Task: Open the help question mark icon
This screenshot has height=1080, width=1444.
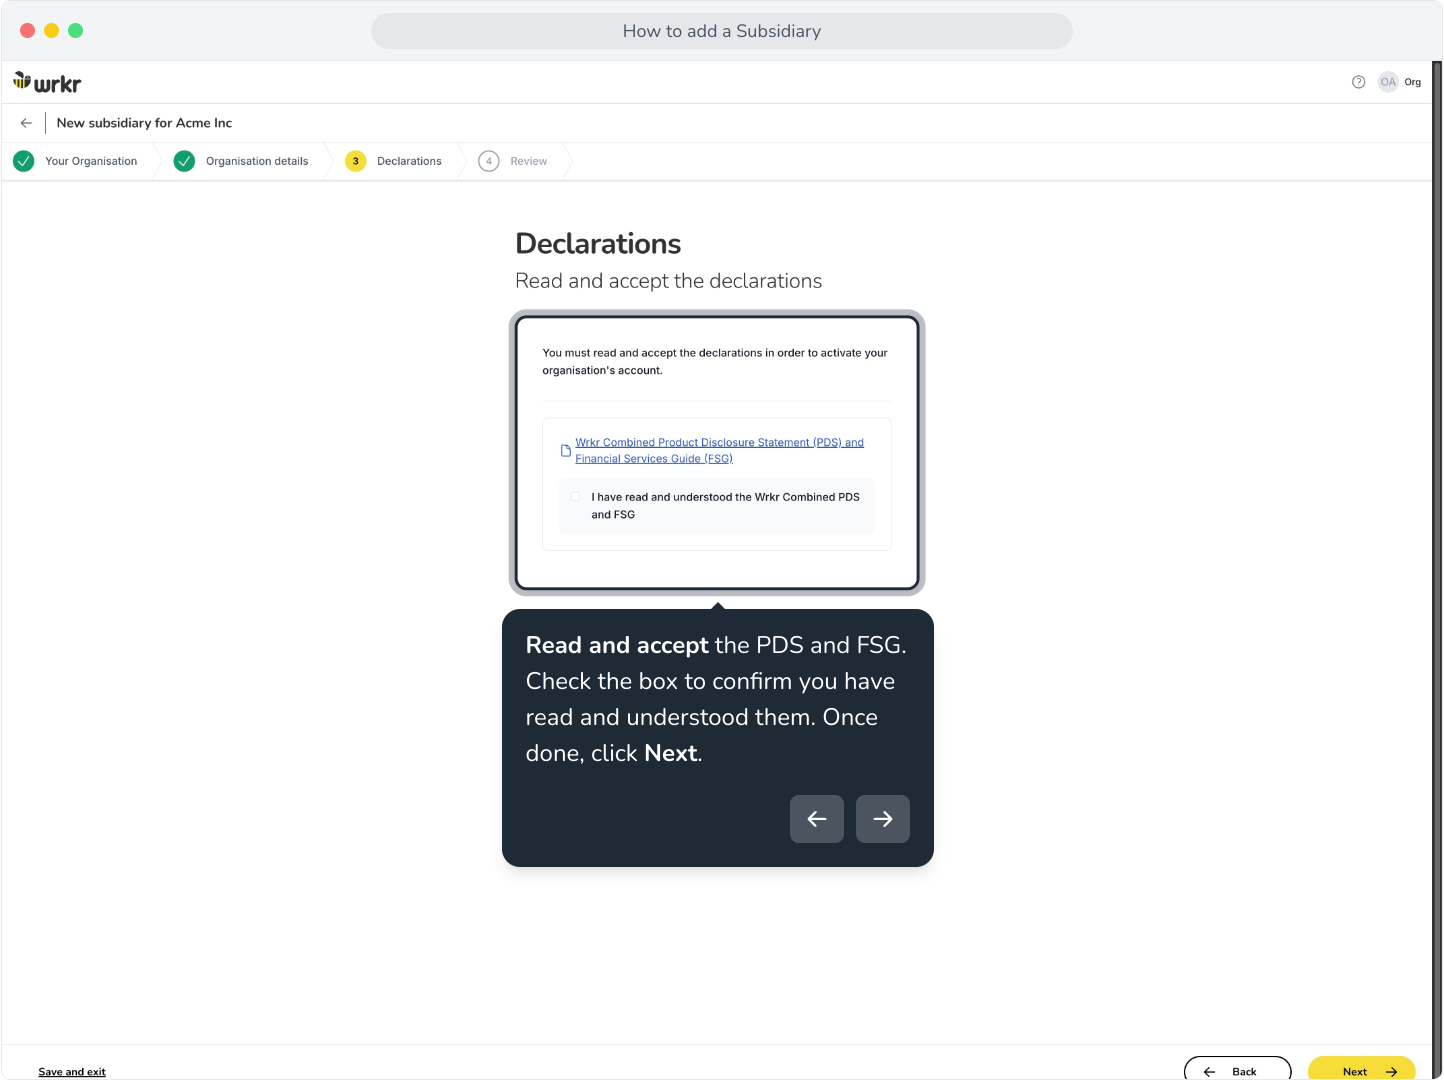Action: pyautogui.click(x=1358, y=82)
